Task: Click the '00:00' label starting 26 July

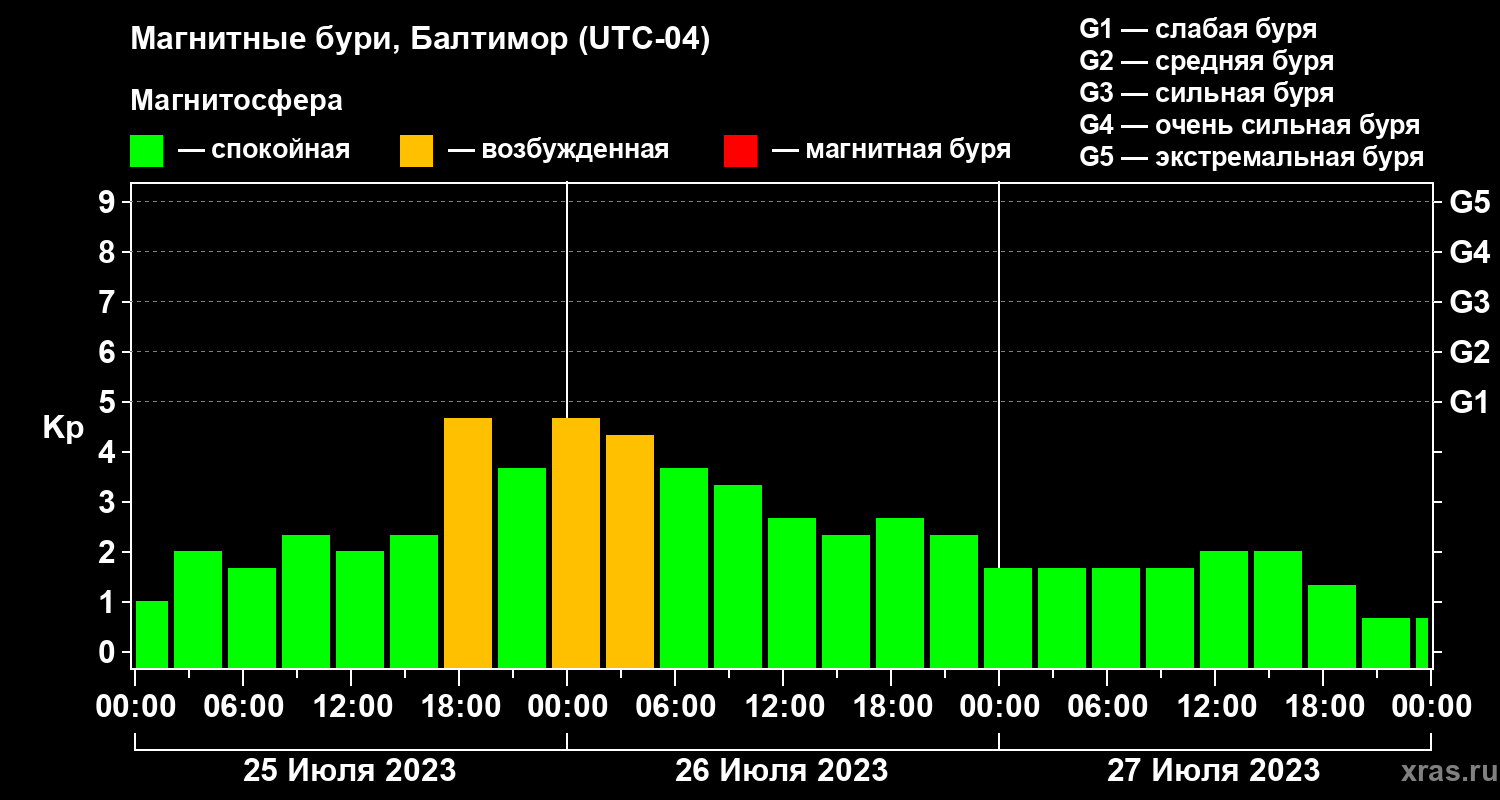Action: click(x=567, y=707)
